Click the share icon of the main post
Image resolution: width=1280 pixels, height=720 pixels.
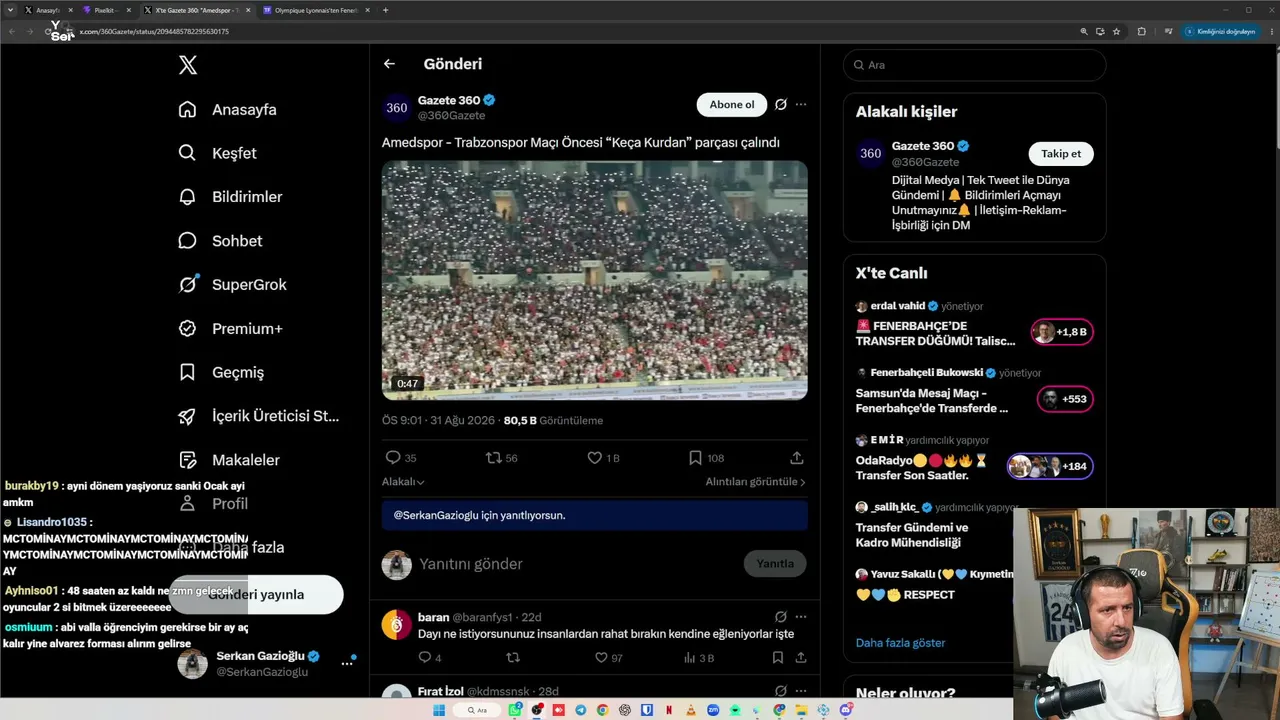tap(797, 458)
